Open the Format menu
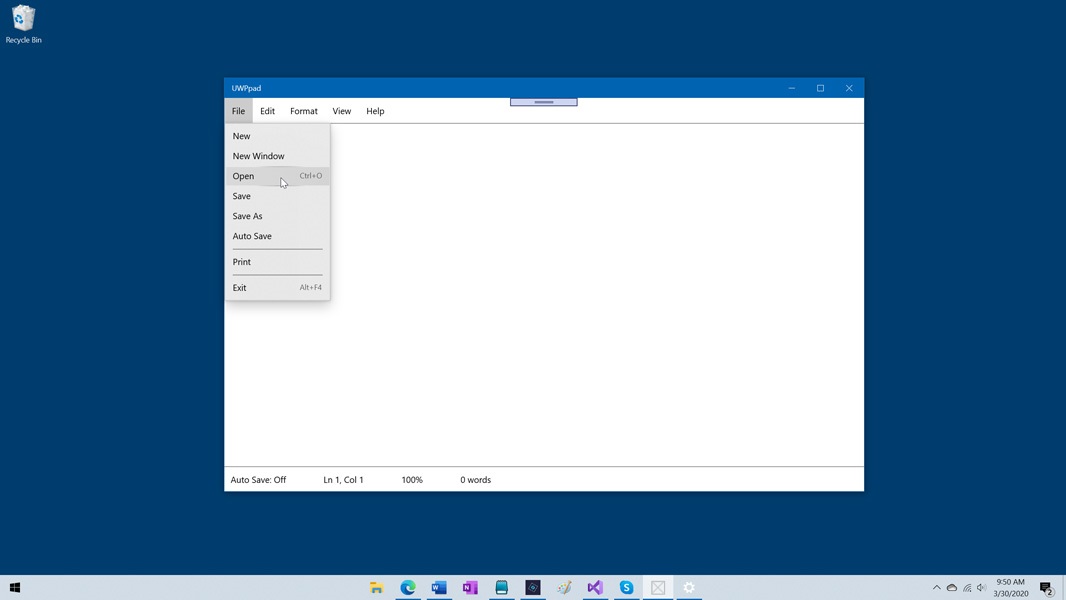The width and height of the screenshot is (1066, 600). 303,111
